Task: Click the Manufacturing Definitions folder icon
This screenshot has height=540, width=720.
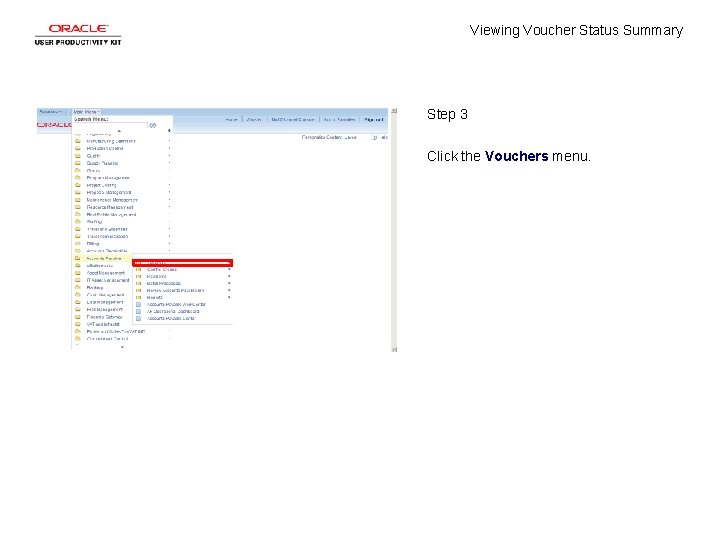Action: click(x=78, y=141)
